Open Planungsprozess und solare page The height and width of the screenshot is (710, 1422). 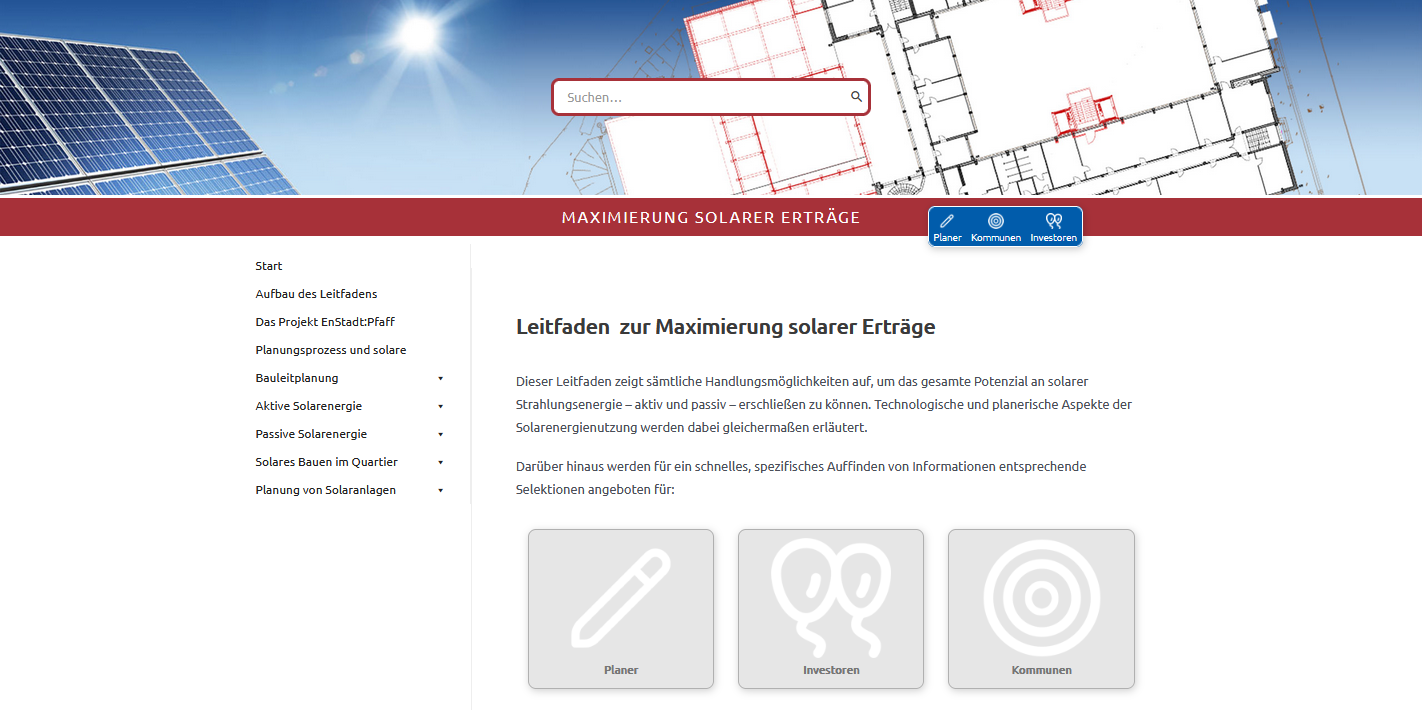tap(331, 350)
